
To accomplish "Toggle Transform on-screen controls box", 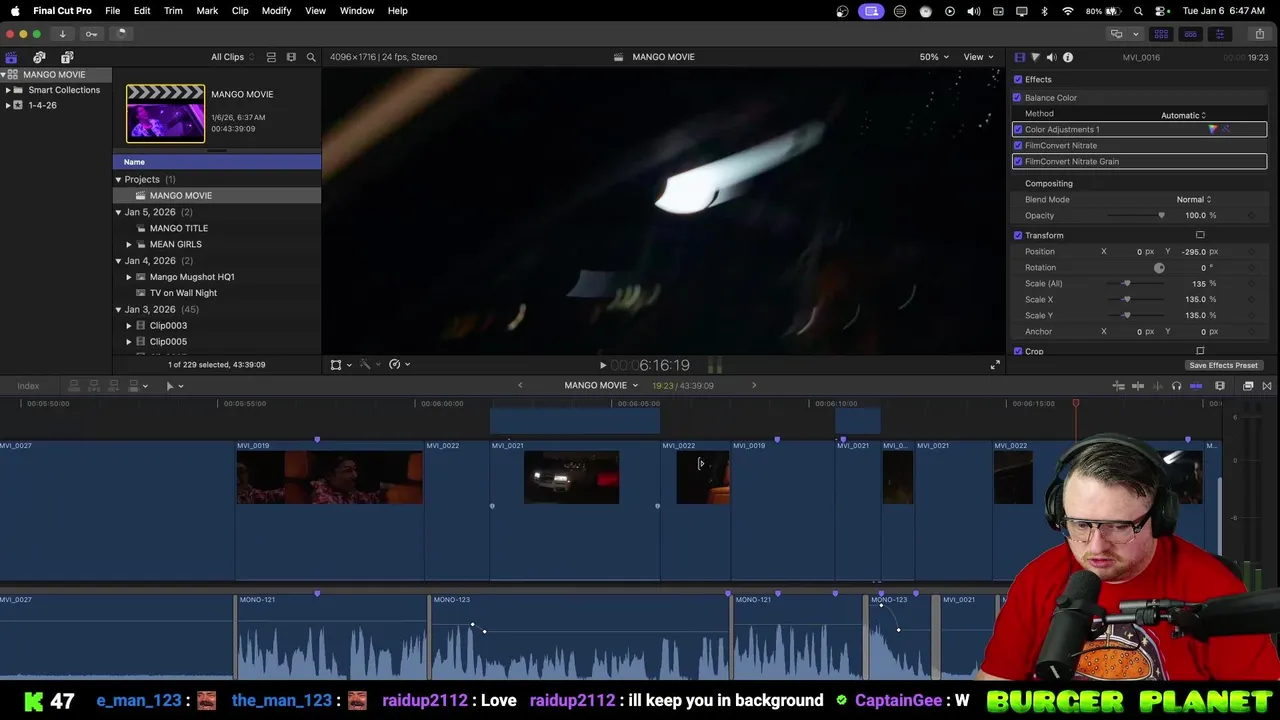I will coord(1200,235).
